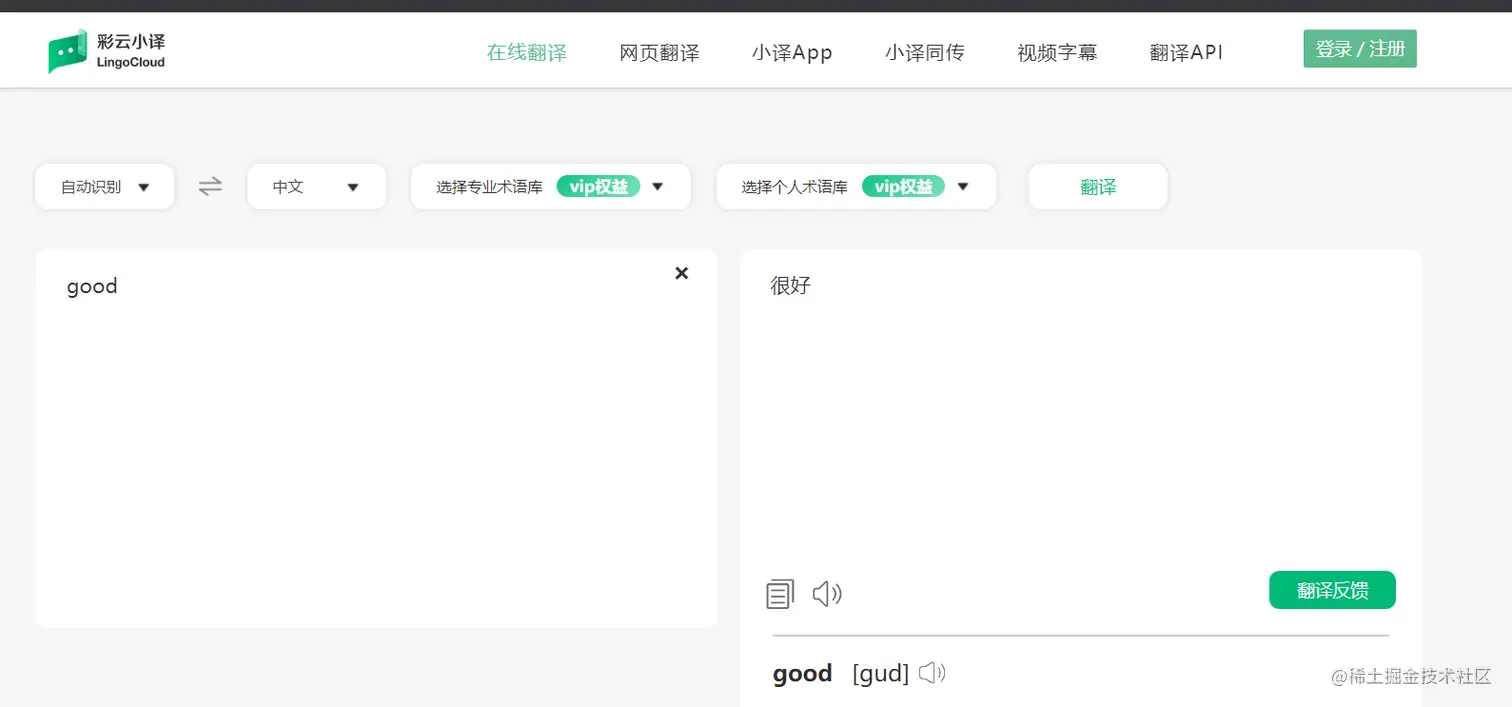Focus the source text box containing good
The height and width of the screenshot is (707, 1512).
pos(376,438)
